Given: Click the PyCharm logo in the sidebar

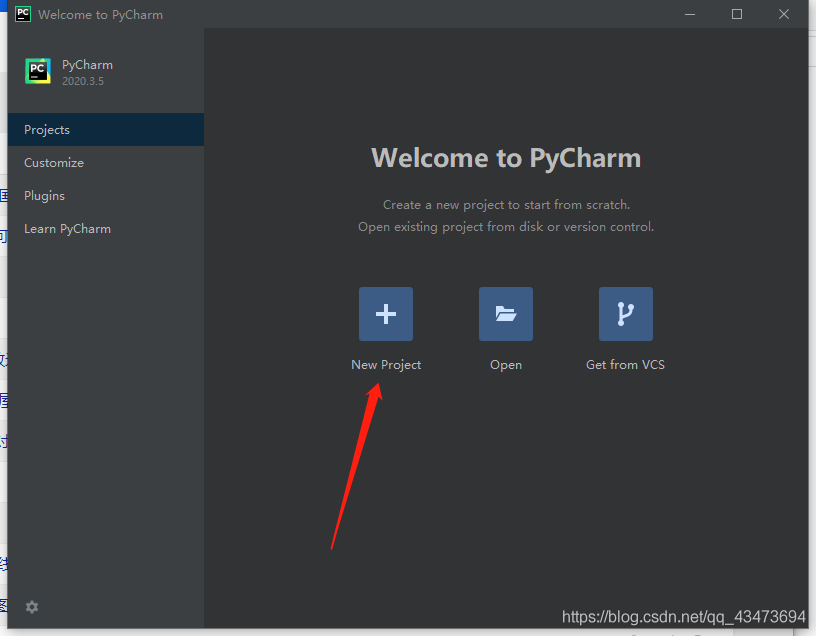Looking at the screenshot, I should [38, 71].
